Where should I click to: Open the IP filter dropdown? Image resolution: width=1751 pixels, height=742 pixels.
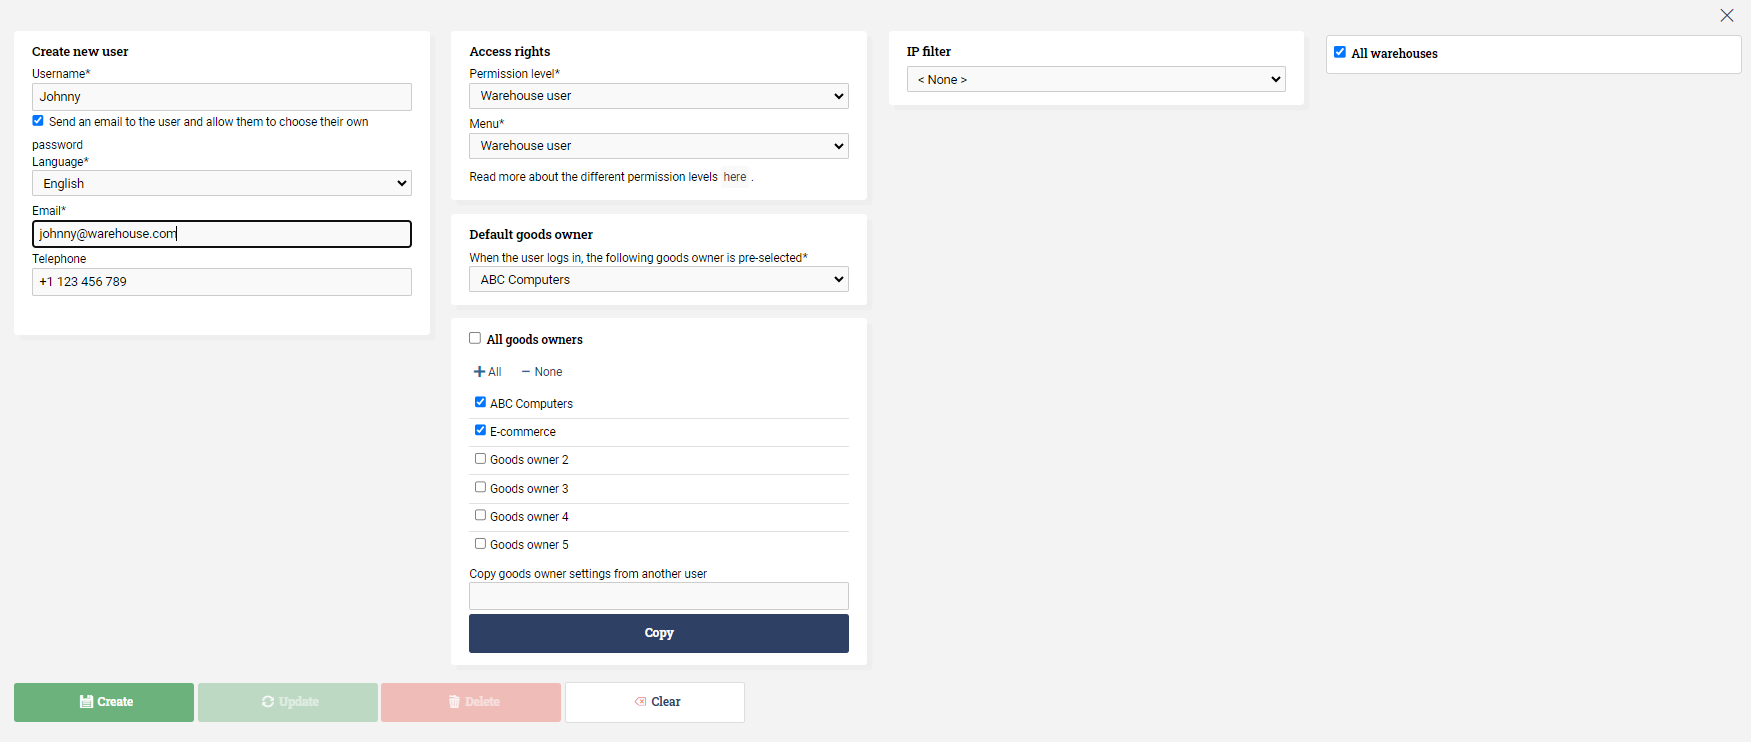tap(1096, 79)
